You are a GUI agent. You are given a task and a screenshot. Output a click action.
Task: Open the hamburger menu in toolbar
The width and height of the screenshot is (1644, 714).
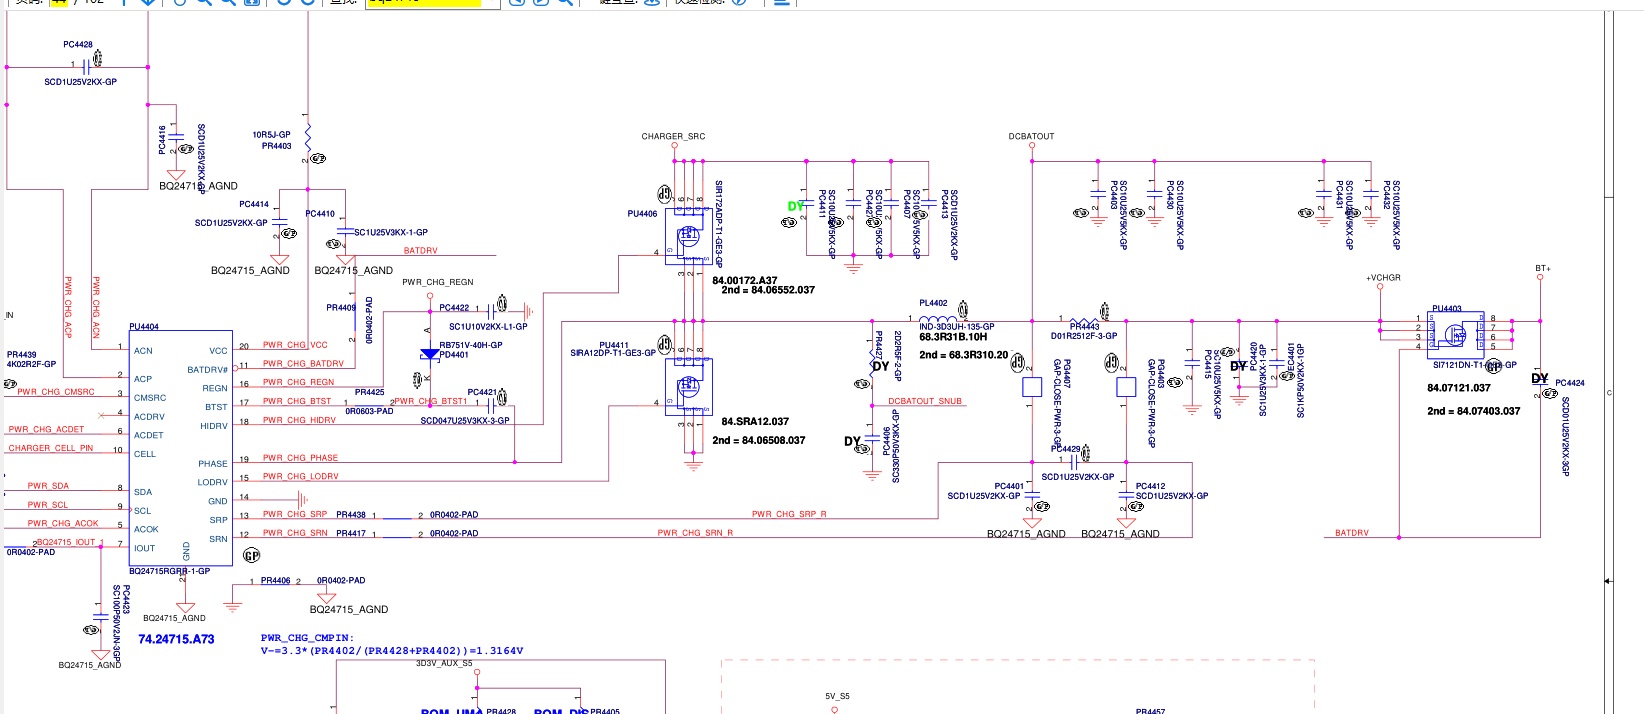(x=781, y=3)
